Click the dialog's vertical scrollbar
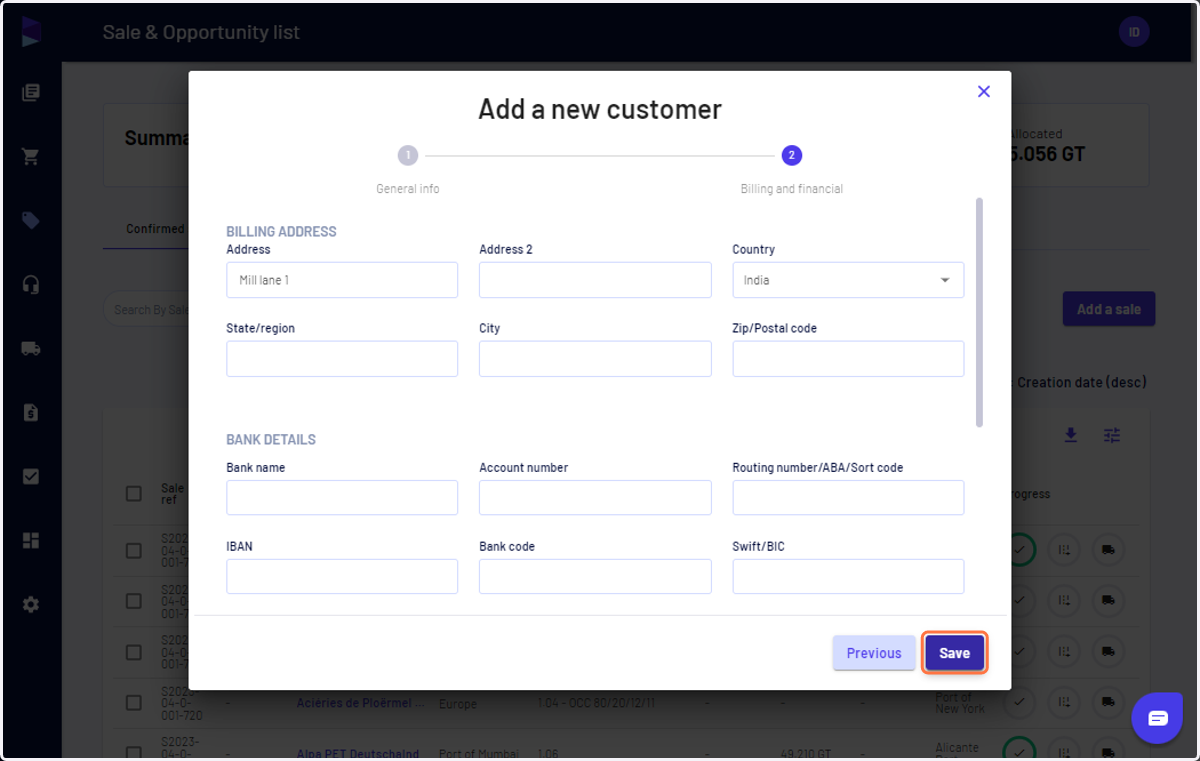1200x761 pixels. 979,312
